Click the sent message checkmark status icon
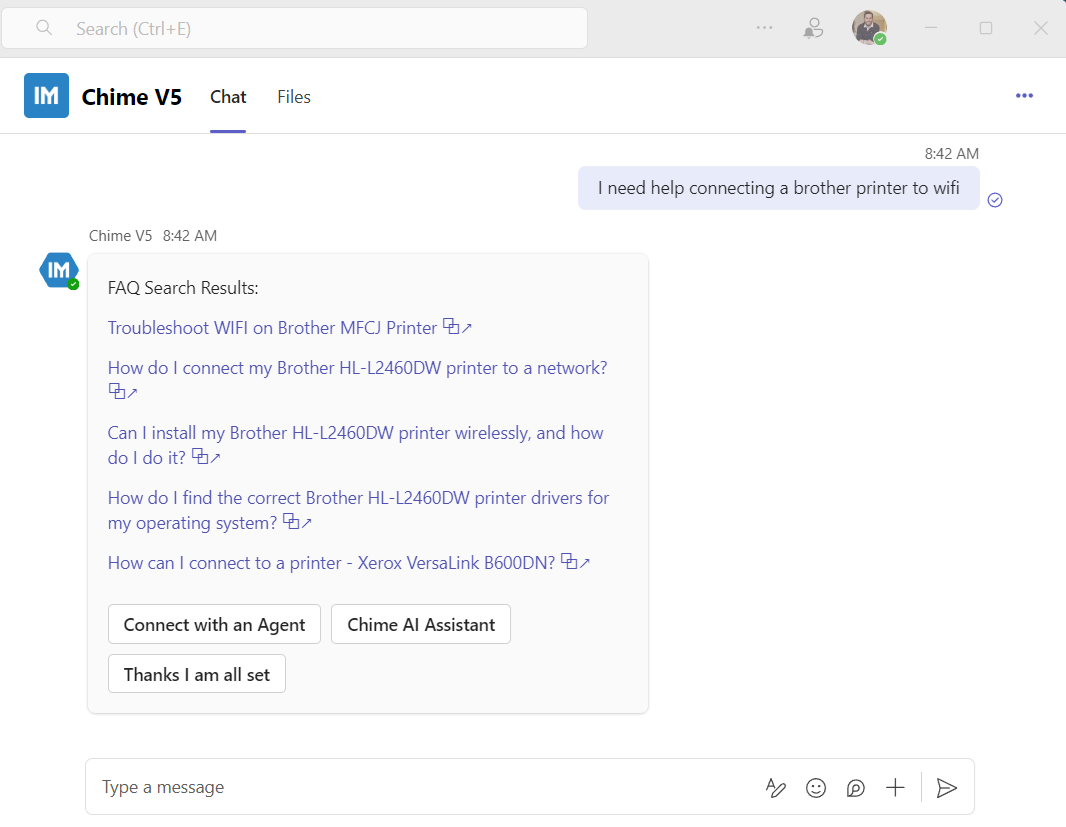This screenshot has height=827, width=1066. 995,200
